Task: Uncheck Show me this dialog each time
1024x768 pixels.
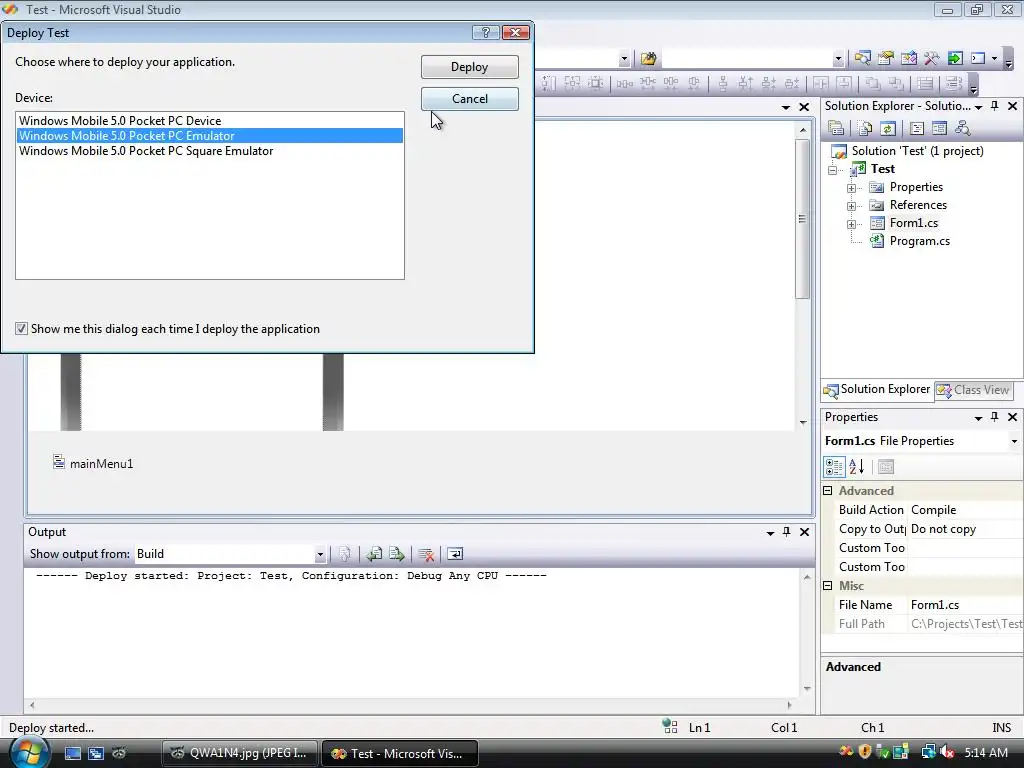Action: (x=22, y=328)
